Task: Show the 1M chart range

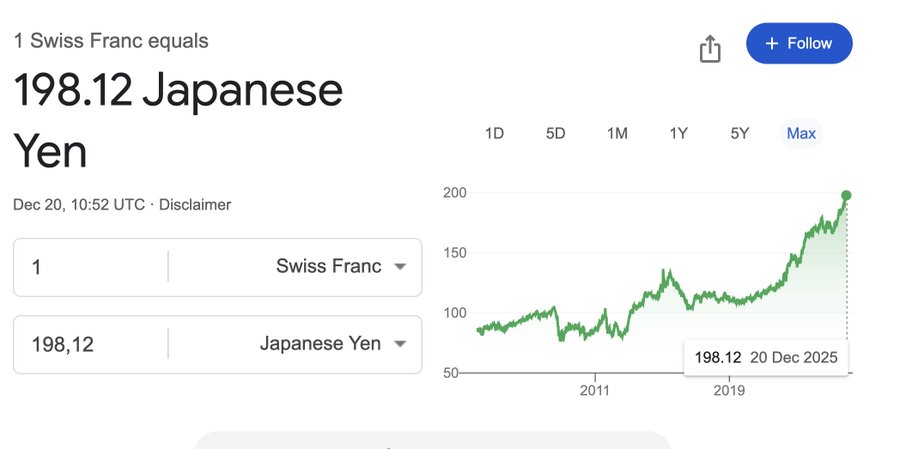Action: [x=617, y=133]
